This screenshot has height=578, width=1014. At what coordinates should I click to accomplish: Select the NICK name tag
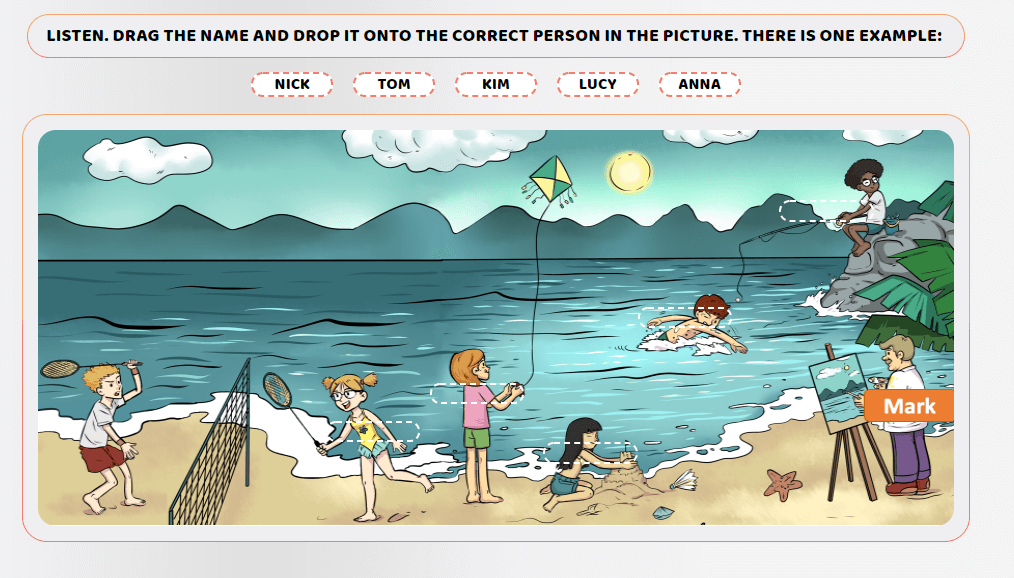[x=292, y=84]
